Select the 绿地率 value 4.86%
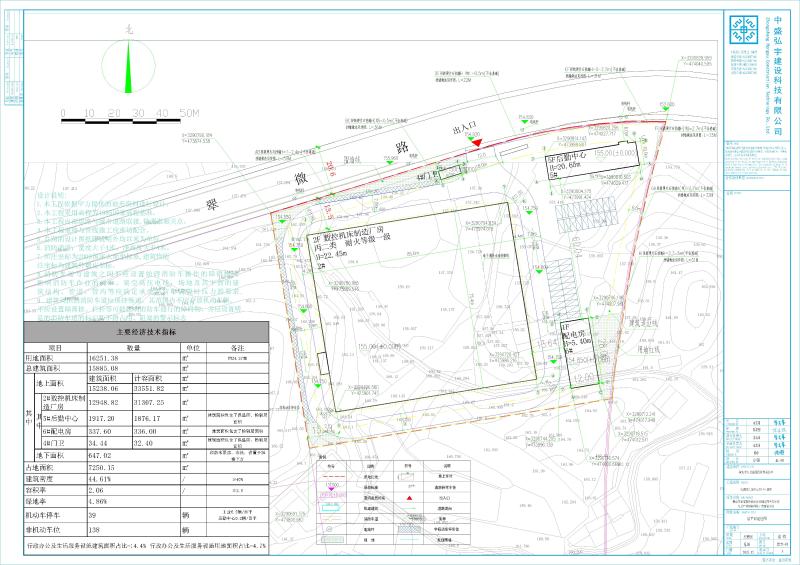 click(x=100, y=502)
